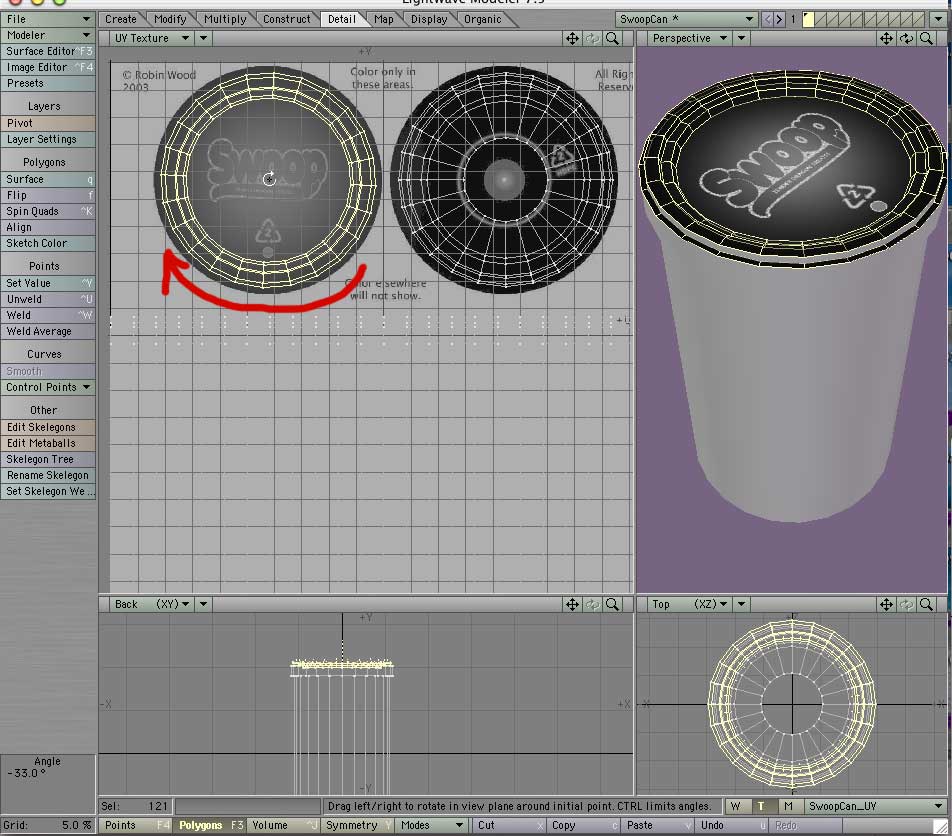Go to the previous layer bank arrow
Viewport: 952px width, 836px height.
click(767, 19)
